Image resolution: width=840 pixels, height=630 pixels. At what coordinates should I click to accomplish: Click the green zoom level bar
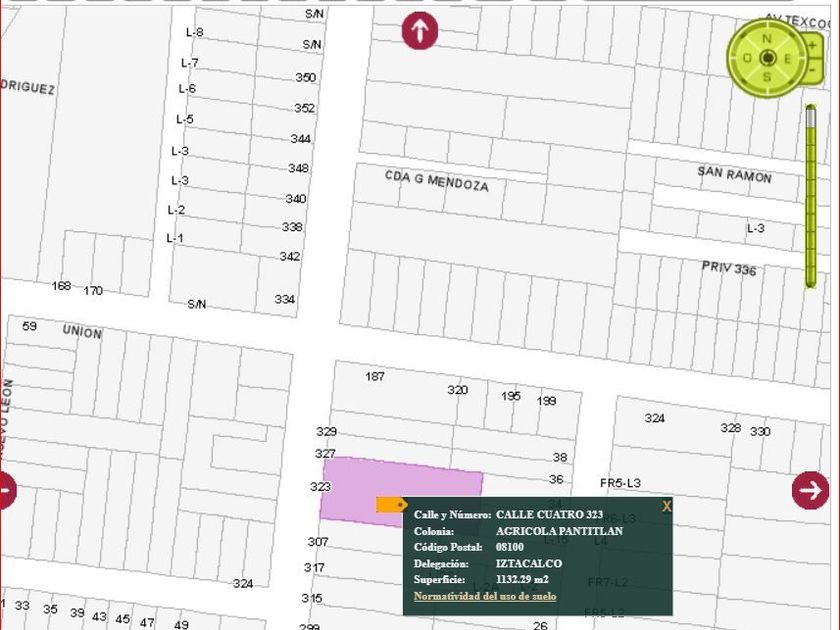(x=811, y=206)
